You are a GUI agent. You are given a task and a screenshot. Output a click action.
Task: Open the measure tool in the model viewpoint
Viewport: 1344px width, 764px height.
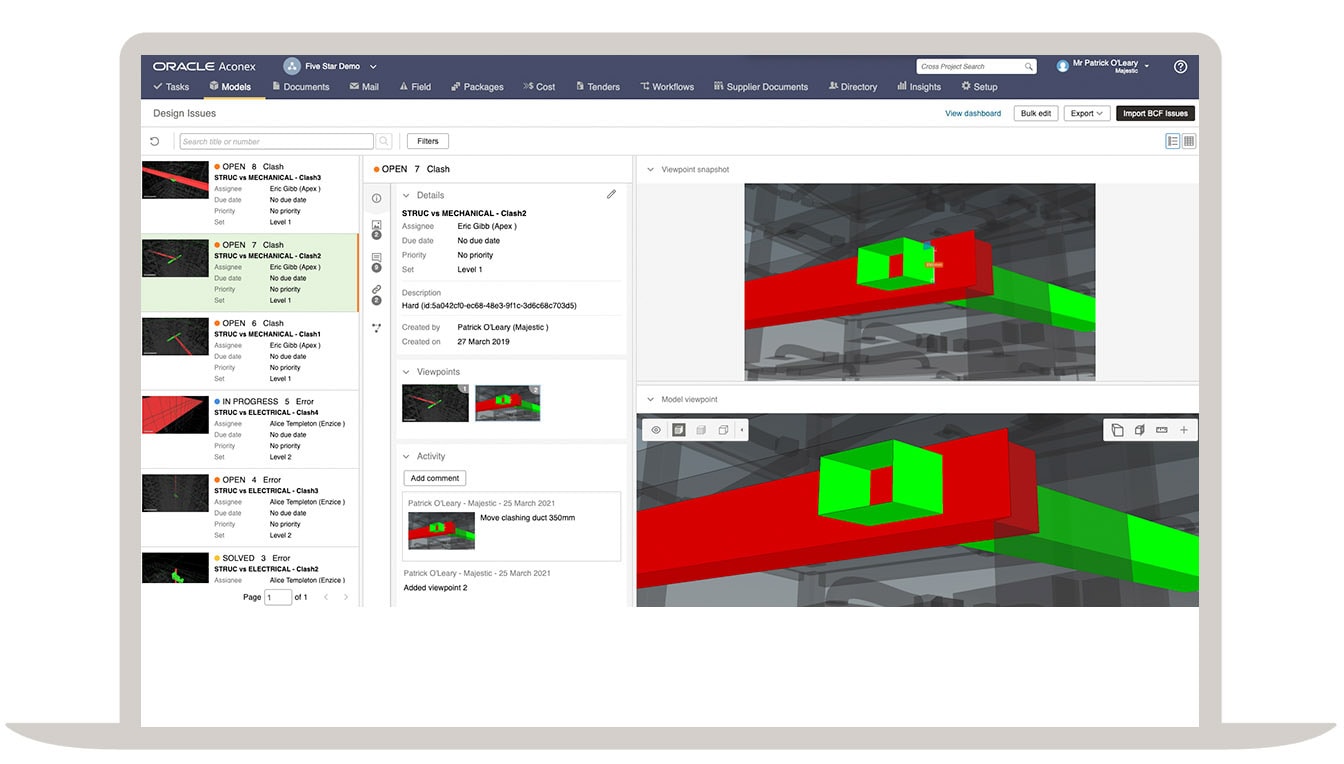tap(1162, 429)
